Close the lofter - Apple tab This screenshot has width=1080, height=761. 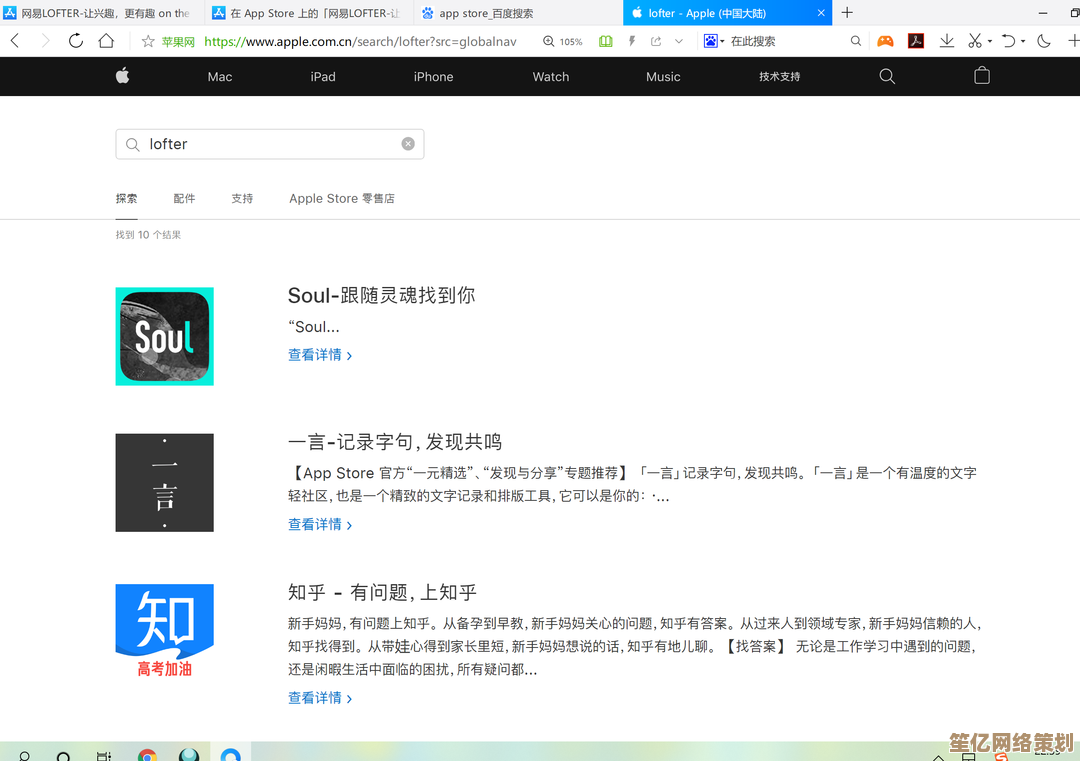click(821, 13)
